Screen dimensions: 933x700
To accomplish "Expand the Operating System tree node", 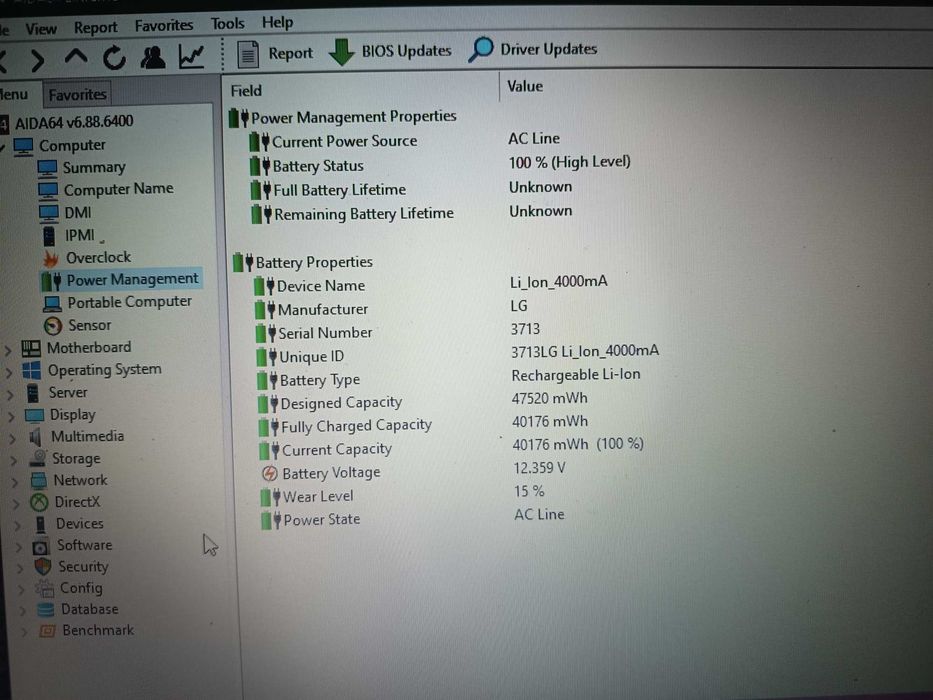I will pyautogui.click(x=9, y=373).
